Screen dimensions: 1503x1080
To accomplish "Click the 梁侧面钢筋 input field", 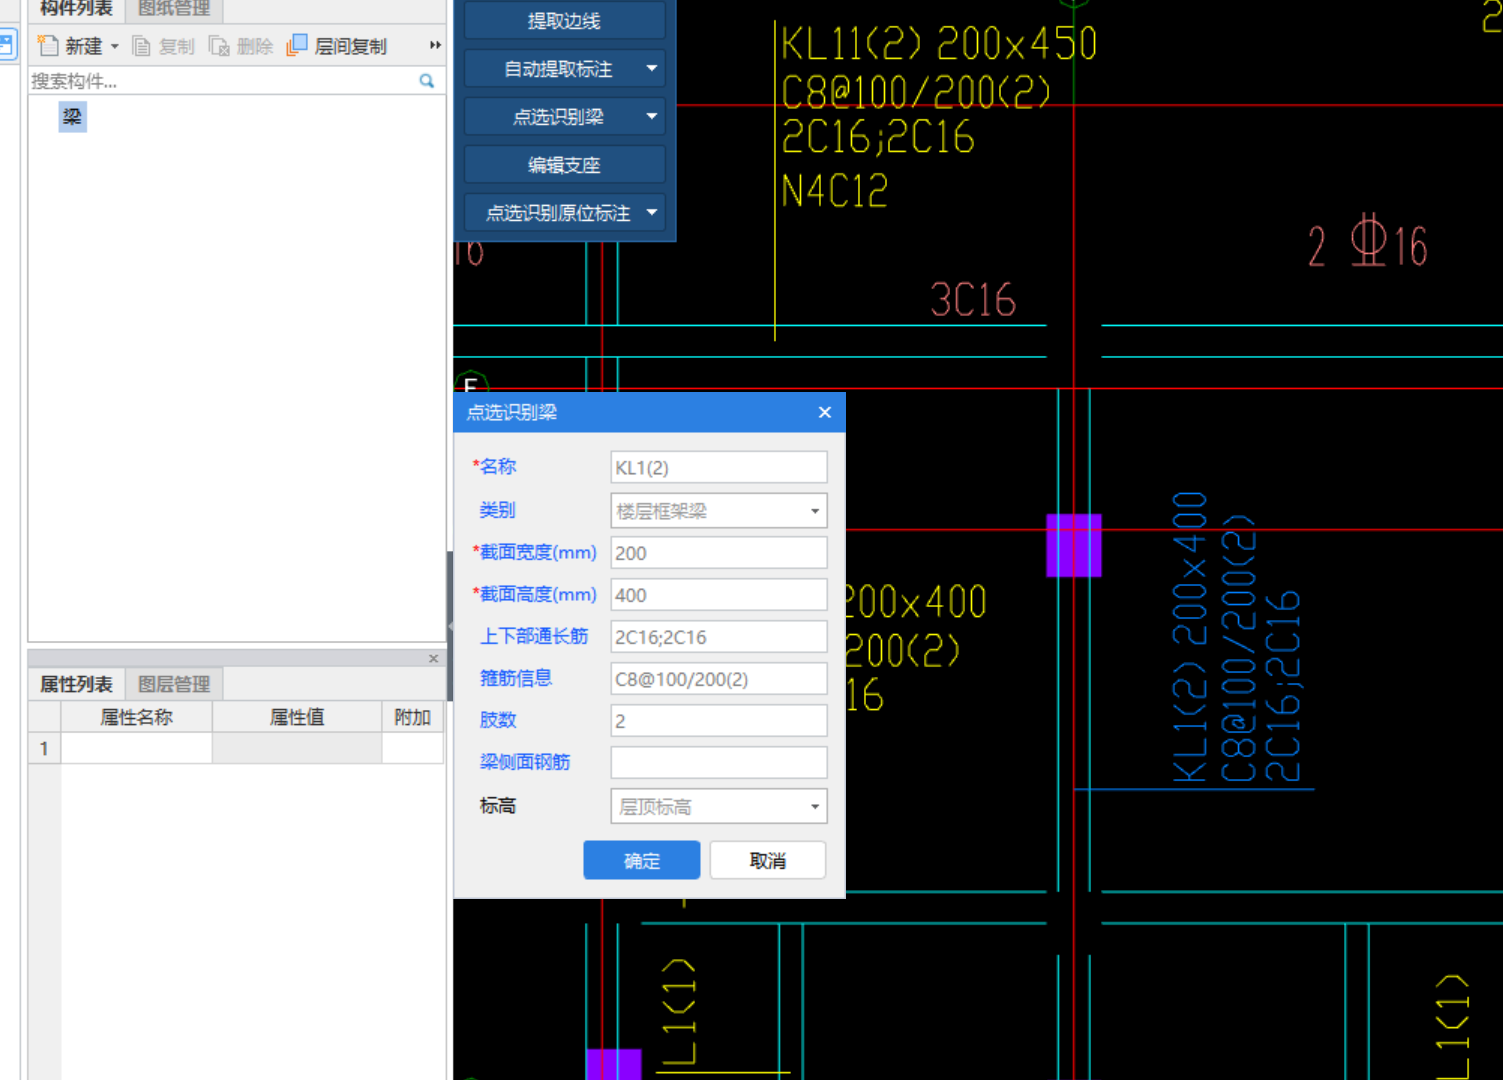I will tap(718, 763).
